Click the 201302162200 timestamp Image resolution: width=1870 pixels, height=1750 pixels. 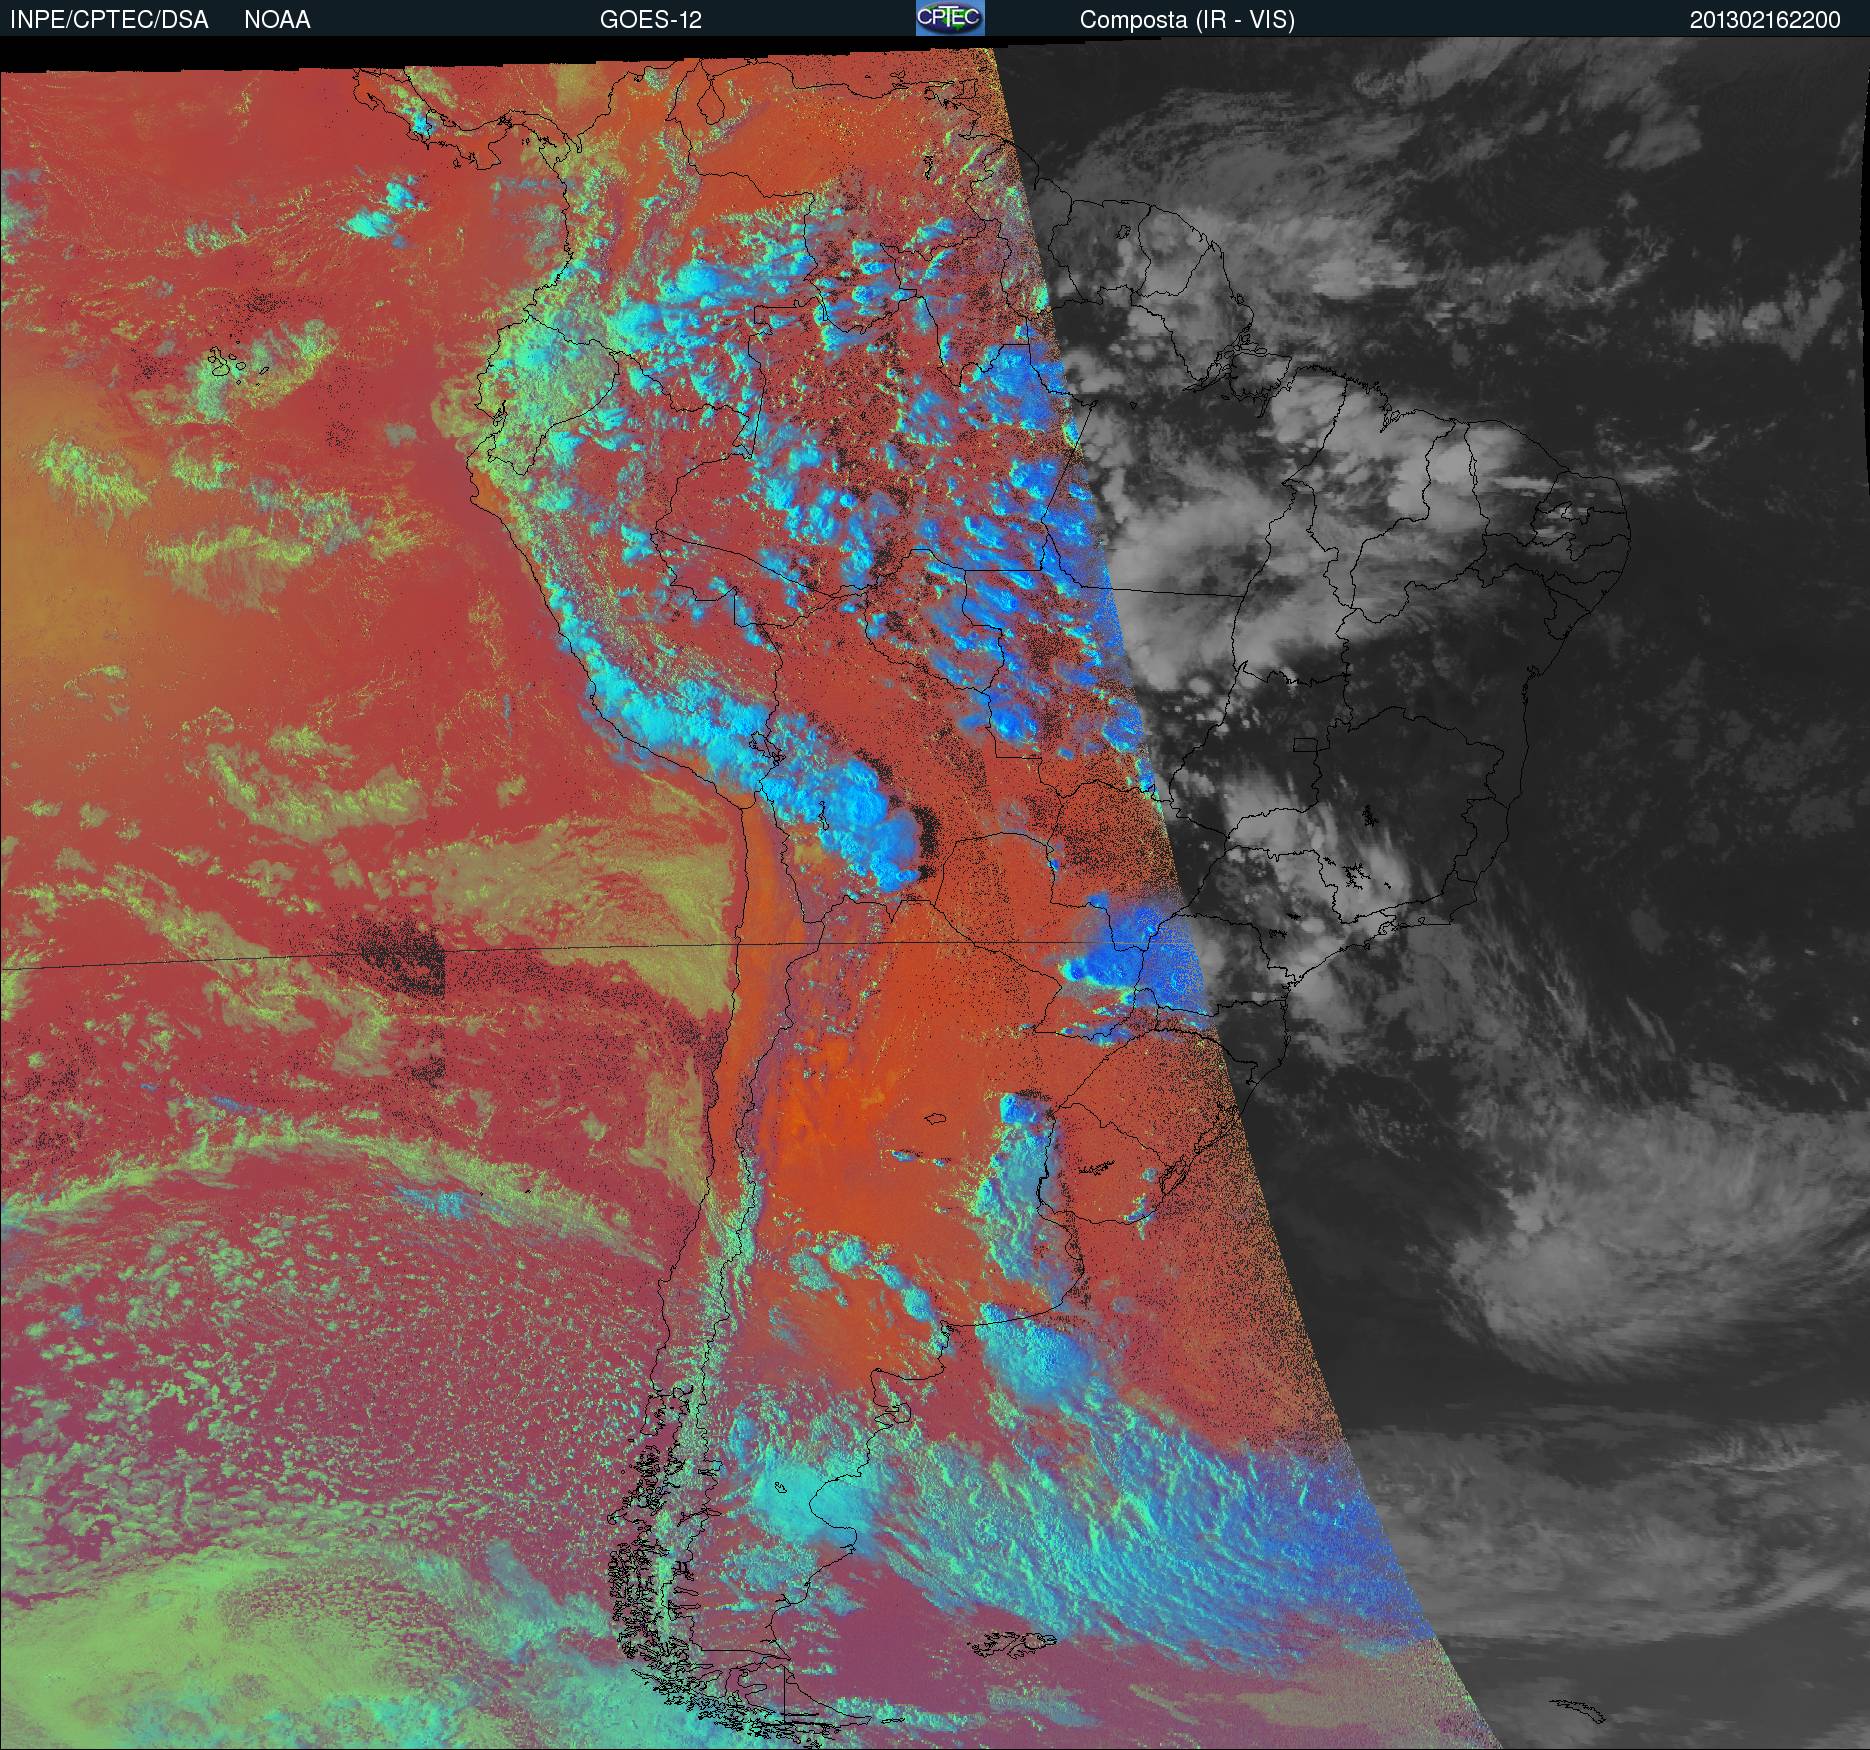coord(1765,20)
